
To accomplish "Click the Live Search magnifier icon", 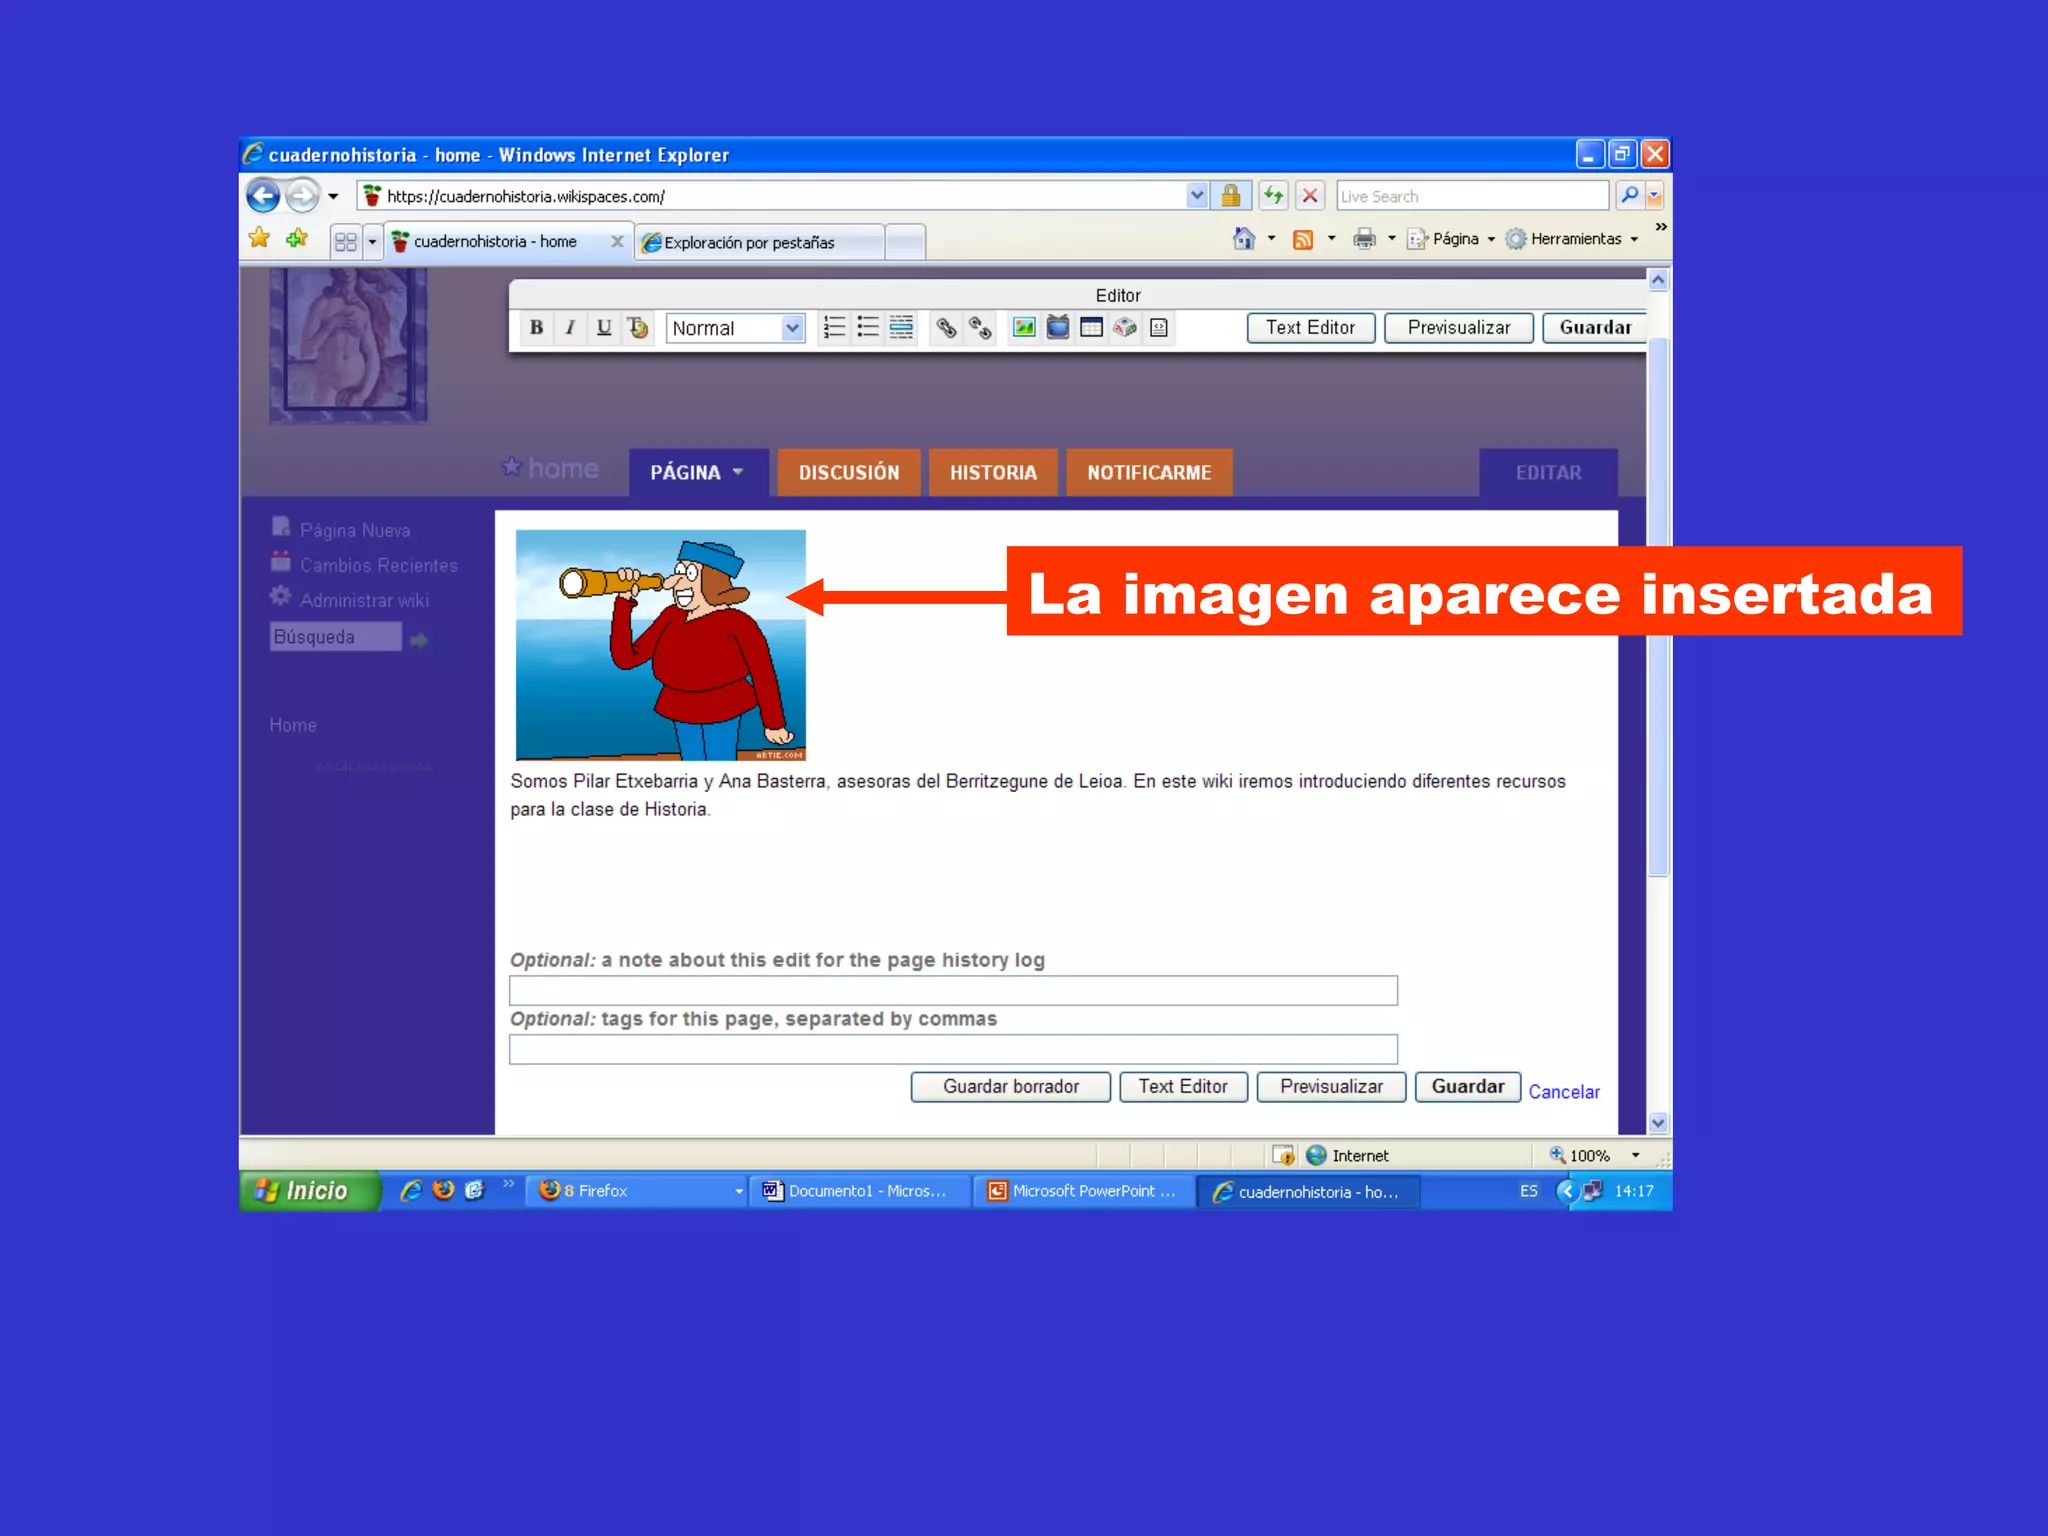I will pyautogui.click(x=1630, y=195).
